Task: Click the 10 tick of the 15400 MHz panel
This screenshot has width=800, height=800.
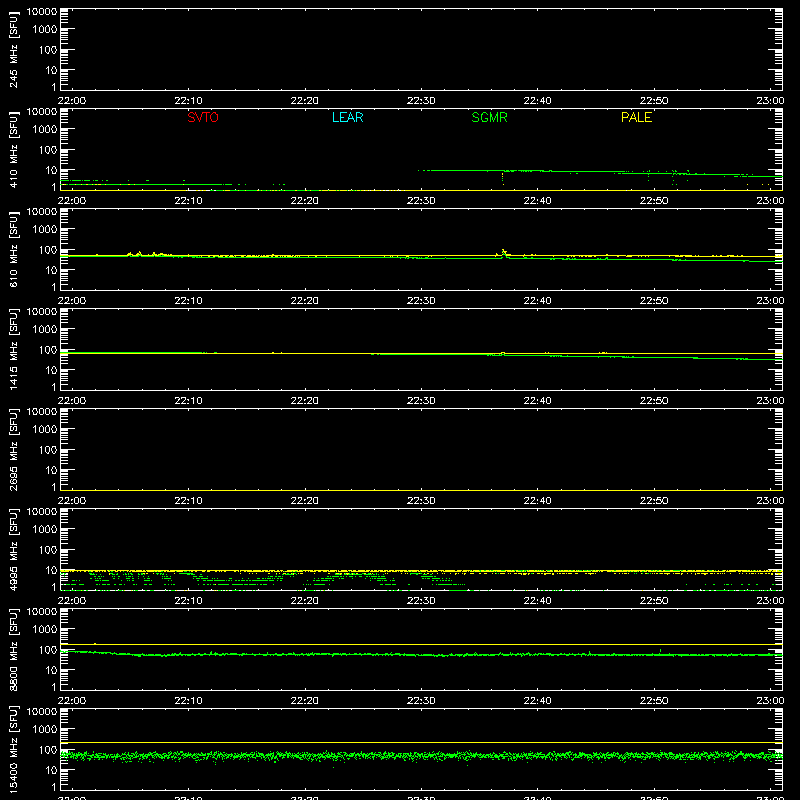Action: pos(51,770)
